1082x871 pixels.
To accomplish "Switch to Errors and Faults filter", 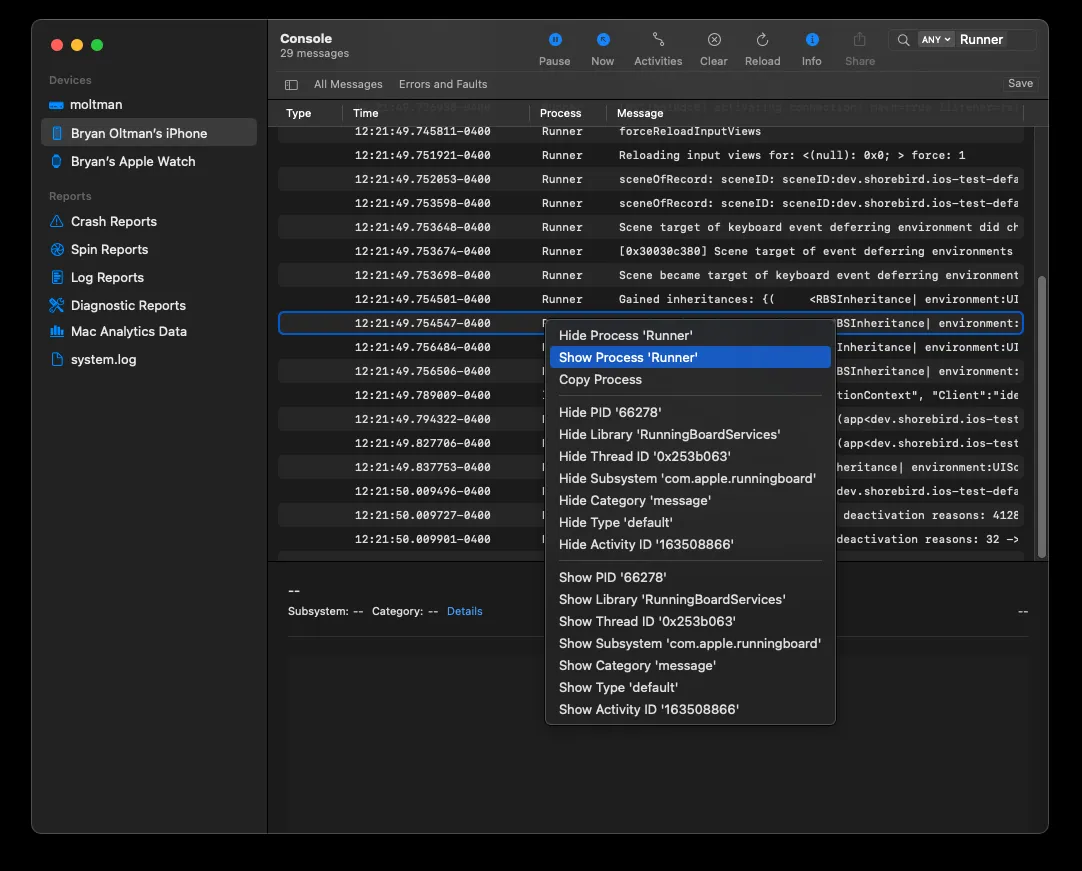I will click(x=443, y=84).
